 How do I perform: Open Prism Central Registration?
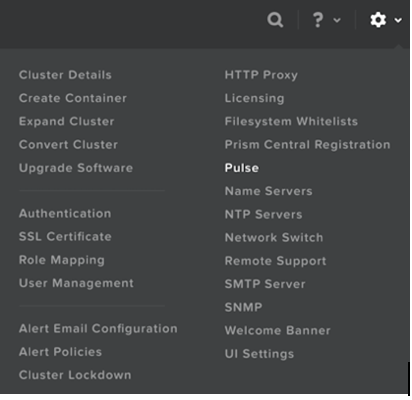307,145
